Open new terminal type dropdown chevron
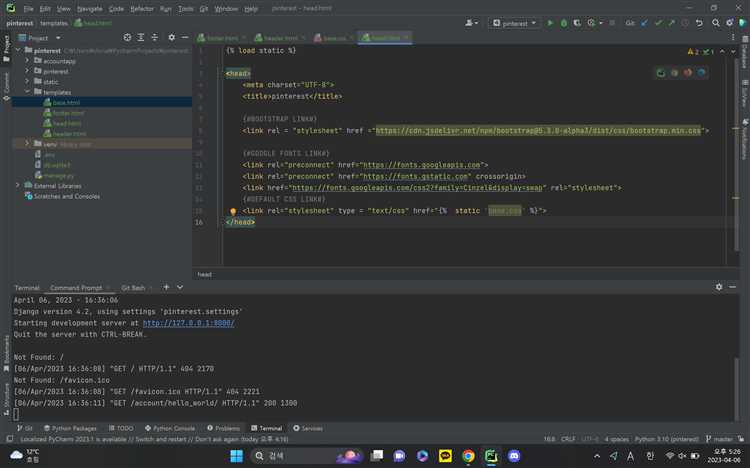Viewport: 750px width, 468px height. (180, 287)
